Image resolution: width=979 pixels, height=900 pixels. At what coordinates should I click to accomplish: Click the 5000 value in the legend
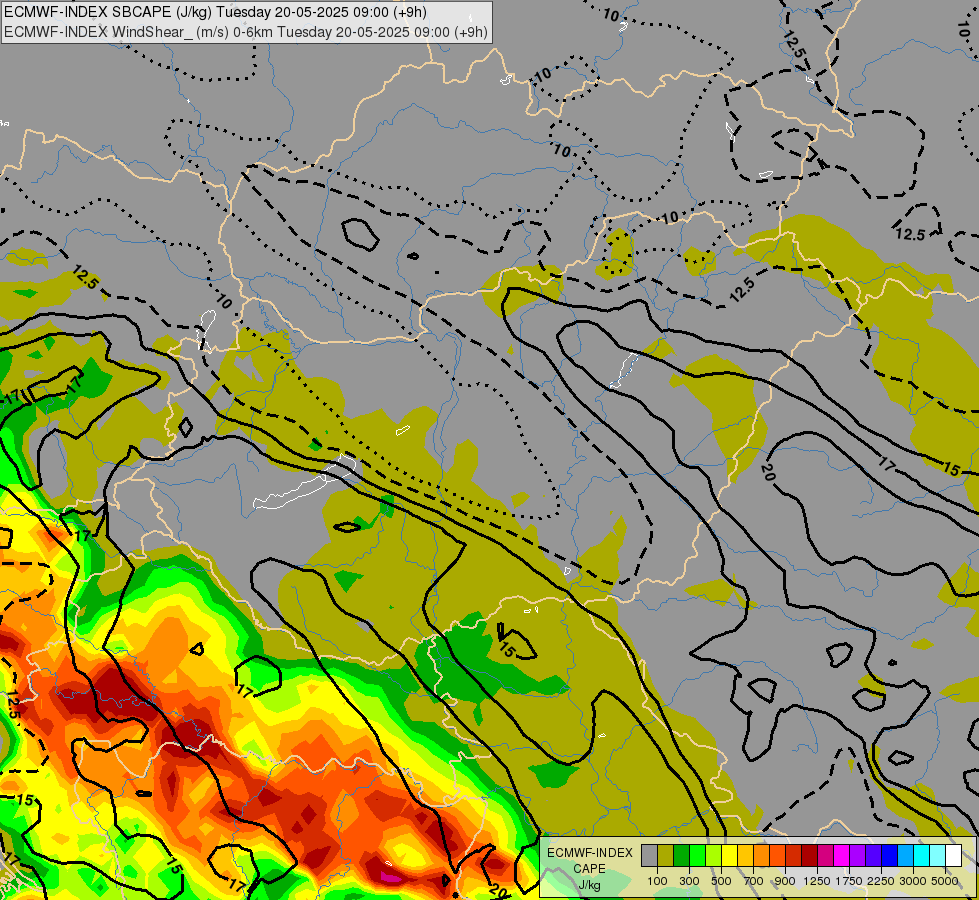[945, 881]
